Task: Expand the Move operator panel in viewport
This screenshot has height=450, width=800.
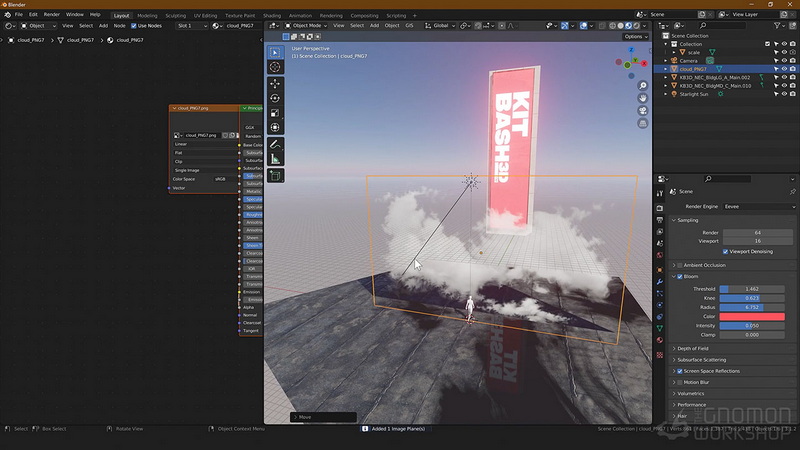Action: 323,417
